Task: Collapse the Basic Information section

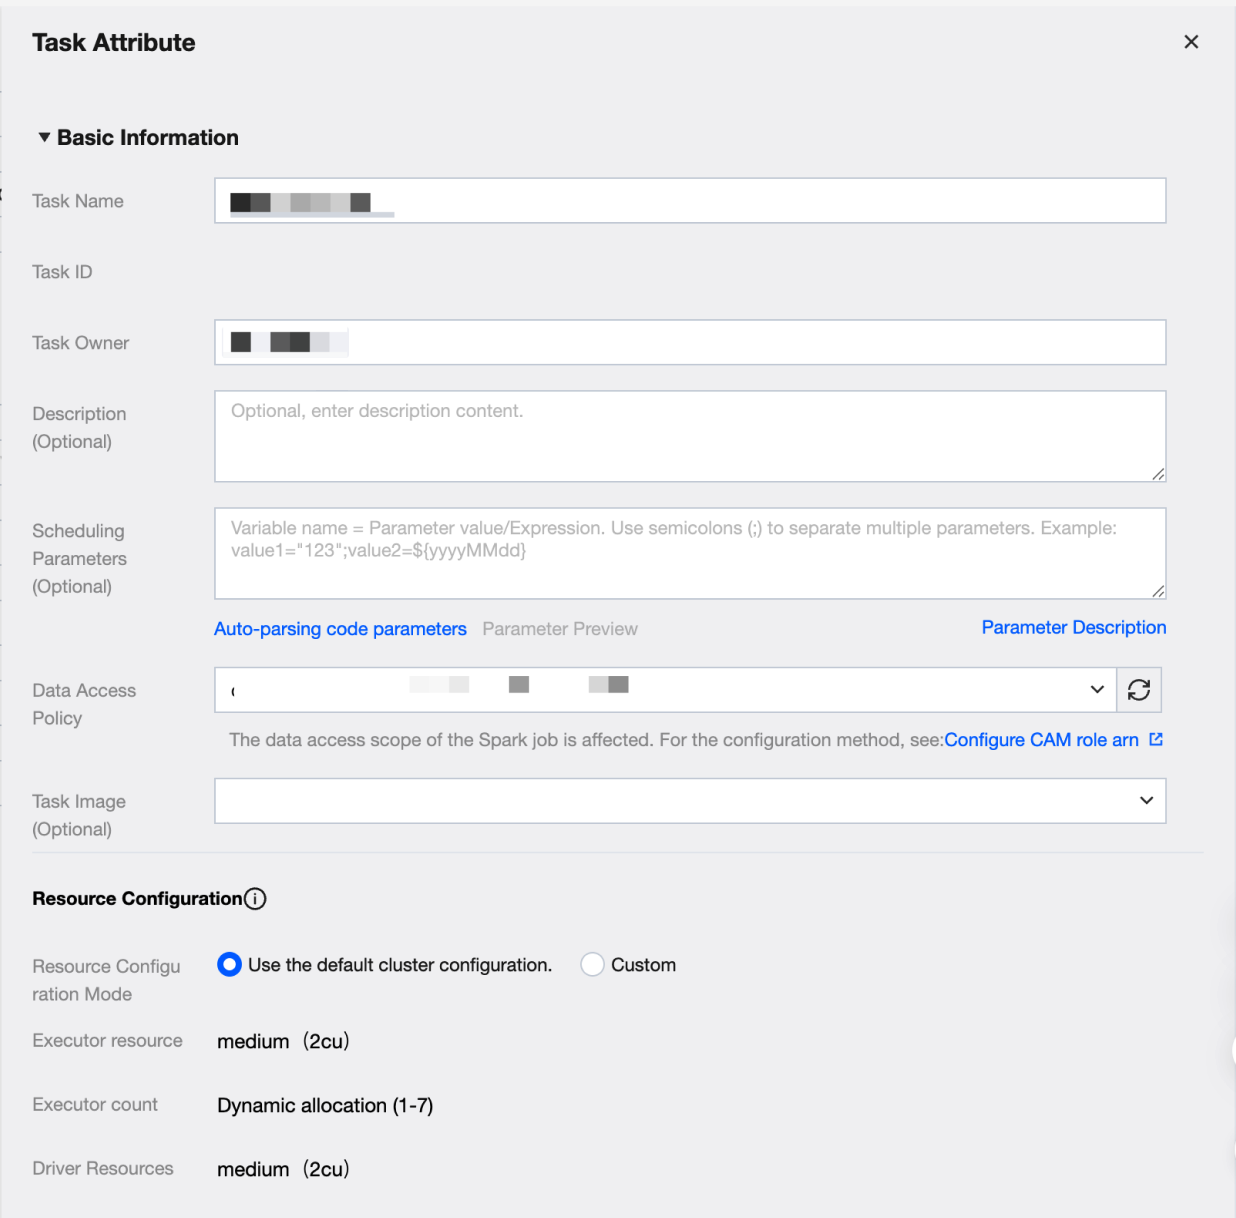Action: coord(44,138)
